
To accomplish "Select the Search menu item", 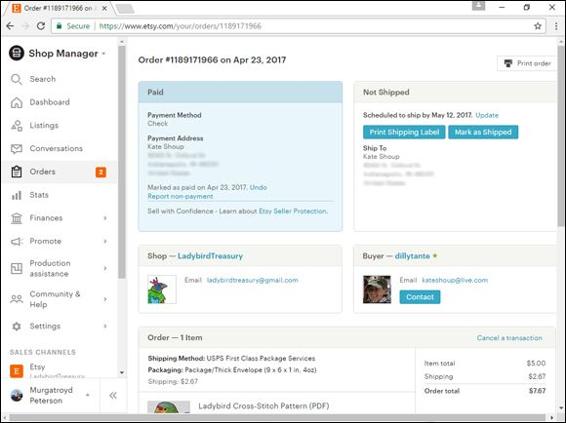I will pyautogui.click(x=60, y=79).
